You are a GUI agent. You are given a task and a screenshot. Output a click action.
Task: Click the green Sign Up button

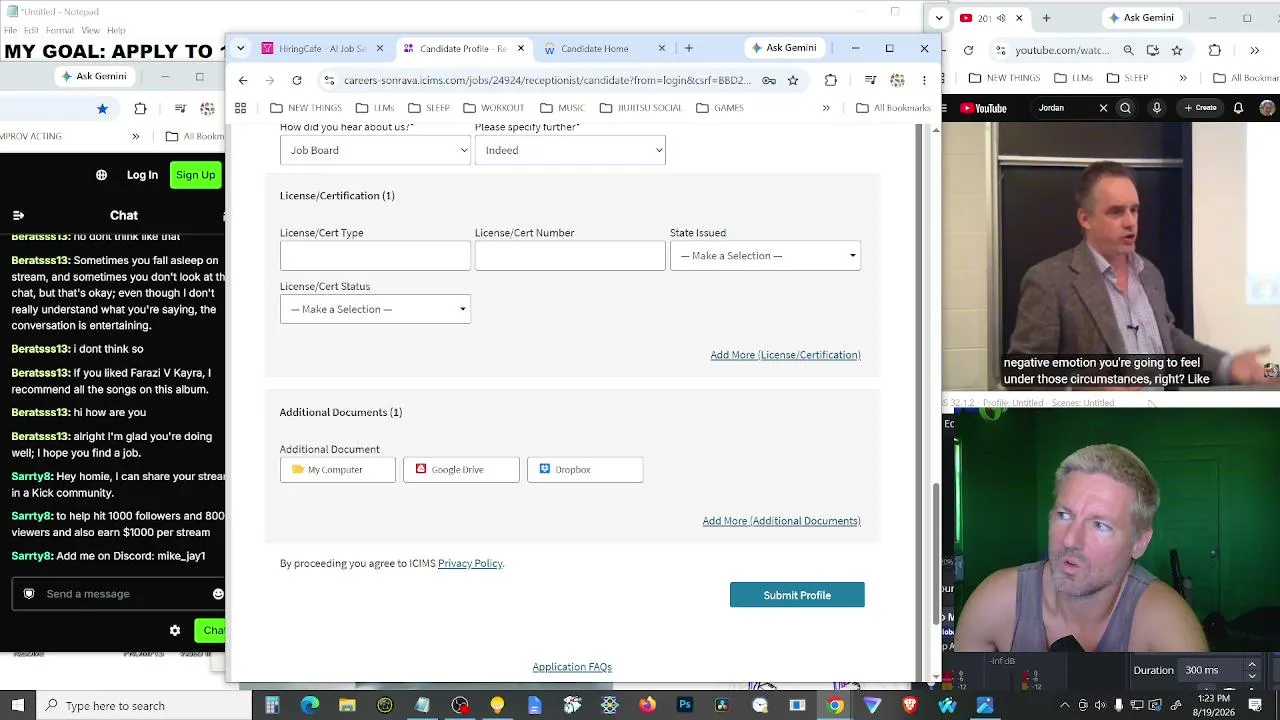point(195,175)
